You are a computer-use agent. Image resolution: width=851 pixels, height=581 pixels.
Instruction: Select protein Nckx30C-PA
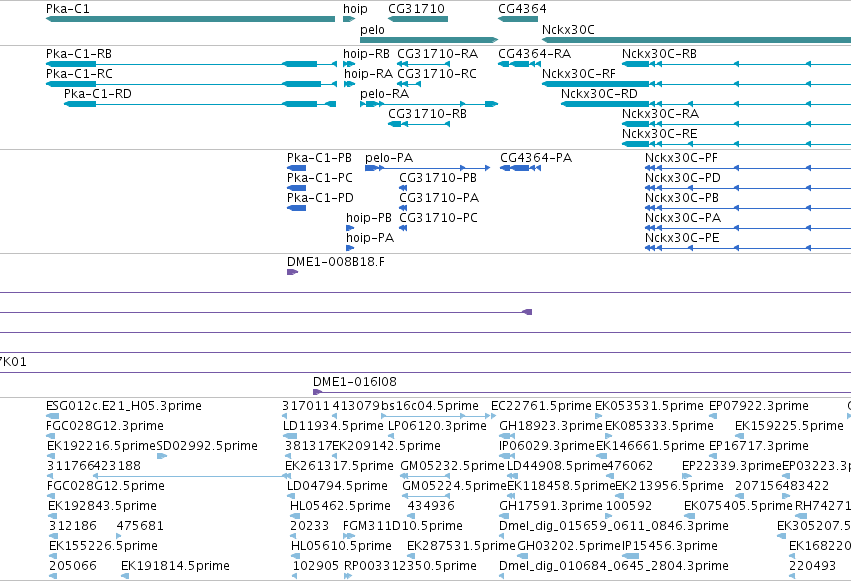748,228
